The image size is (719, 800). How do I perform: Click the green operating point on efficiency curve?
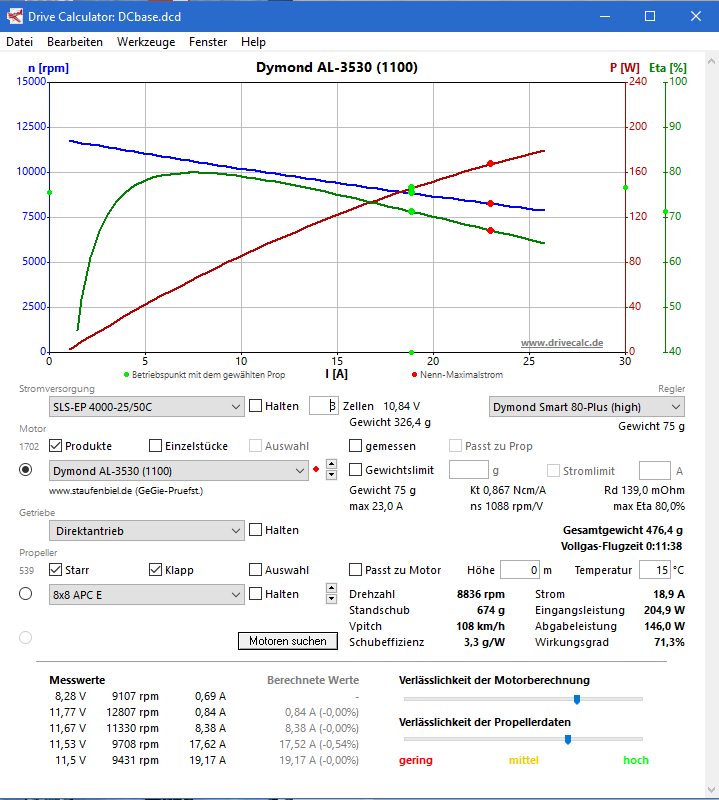(411, 212)
